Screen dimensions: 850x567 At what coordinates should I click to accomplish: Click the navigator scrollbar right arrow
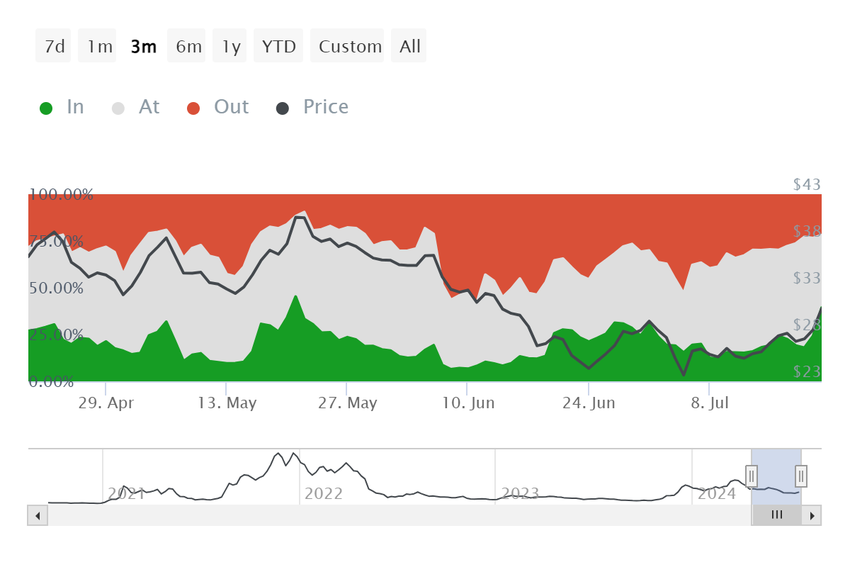pos(812,516)
